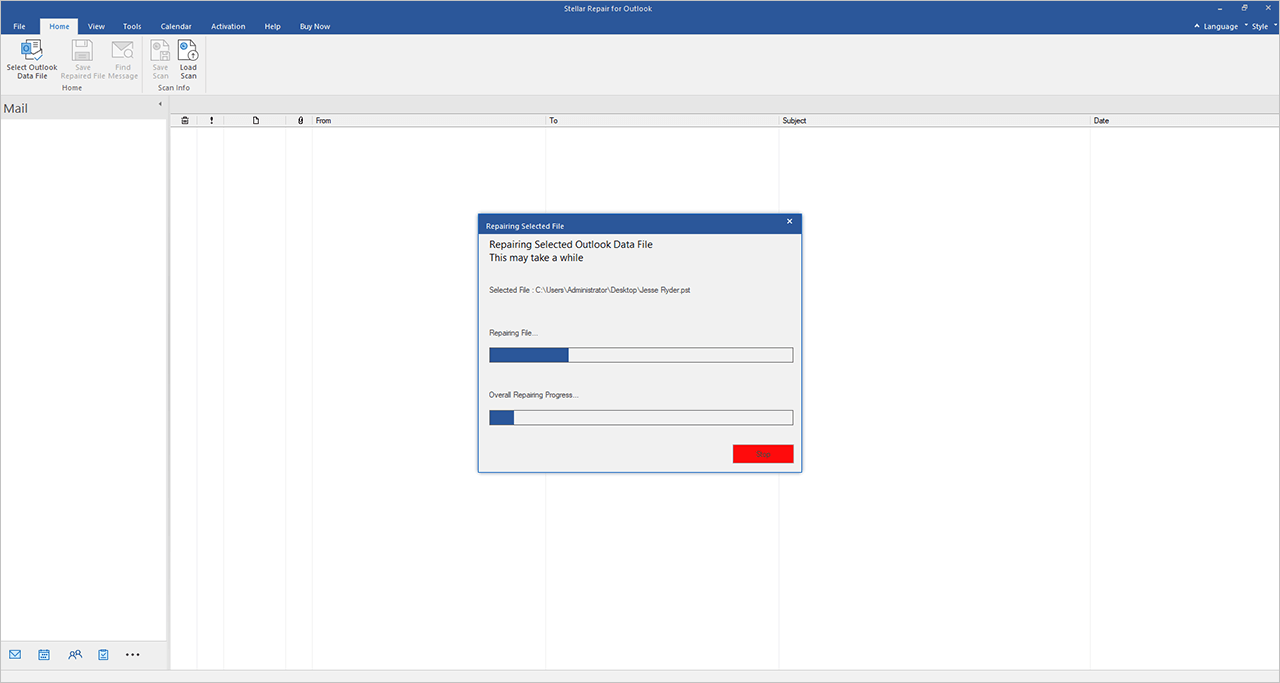Collapse the Mail pane using the arrow
This screenshot has height=683, width=1280.
(x=160, y=105)
